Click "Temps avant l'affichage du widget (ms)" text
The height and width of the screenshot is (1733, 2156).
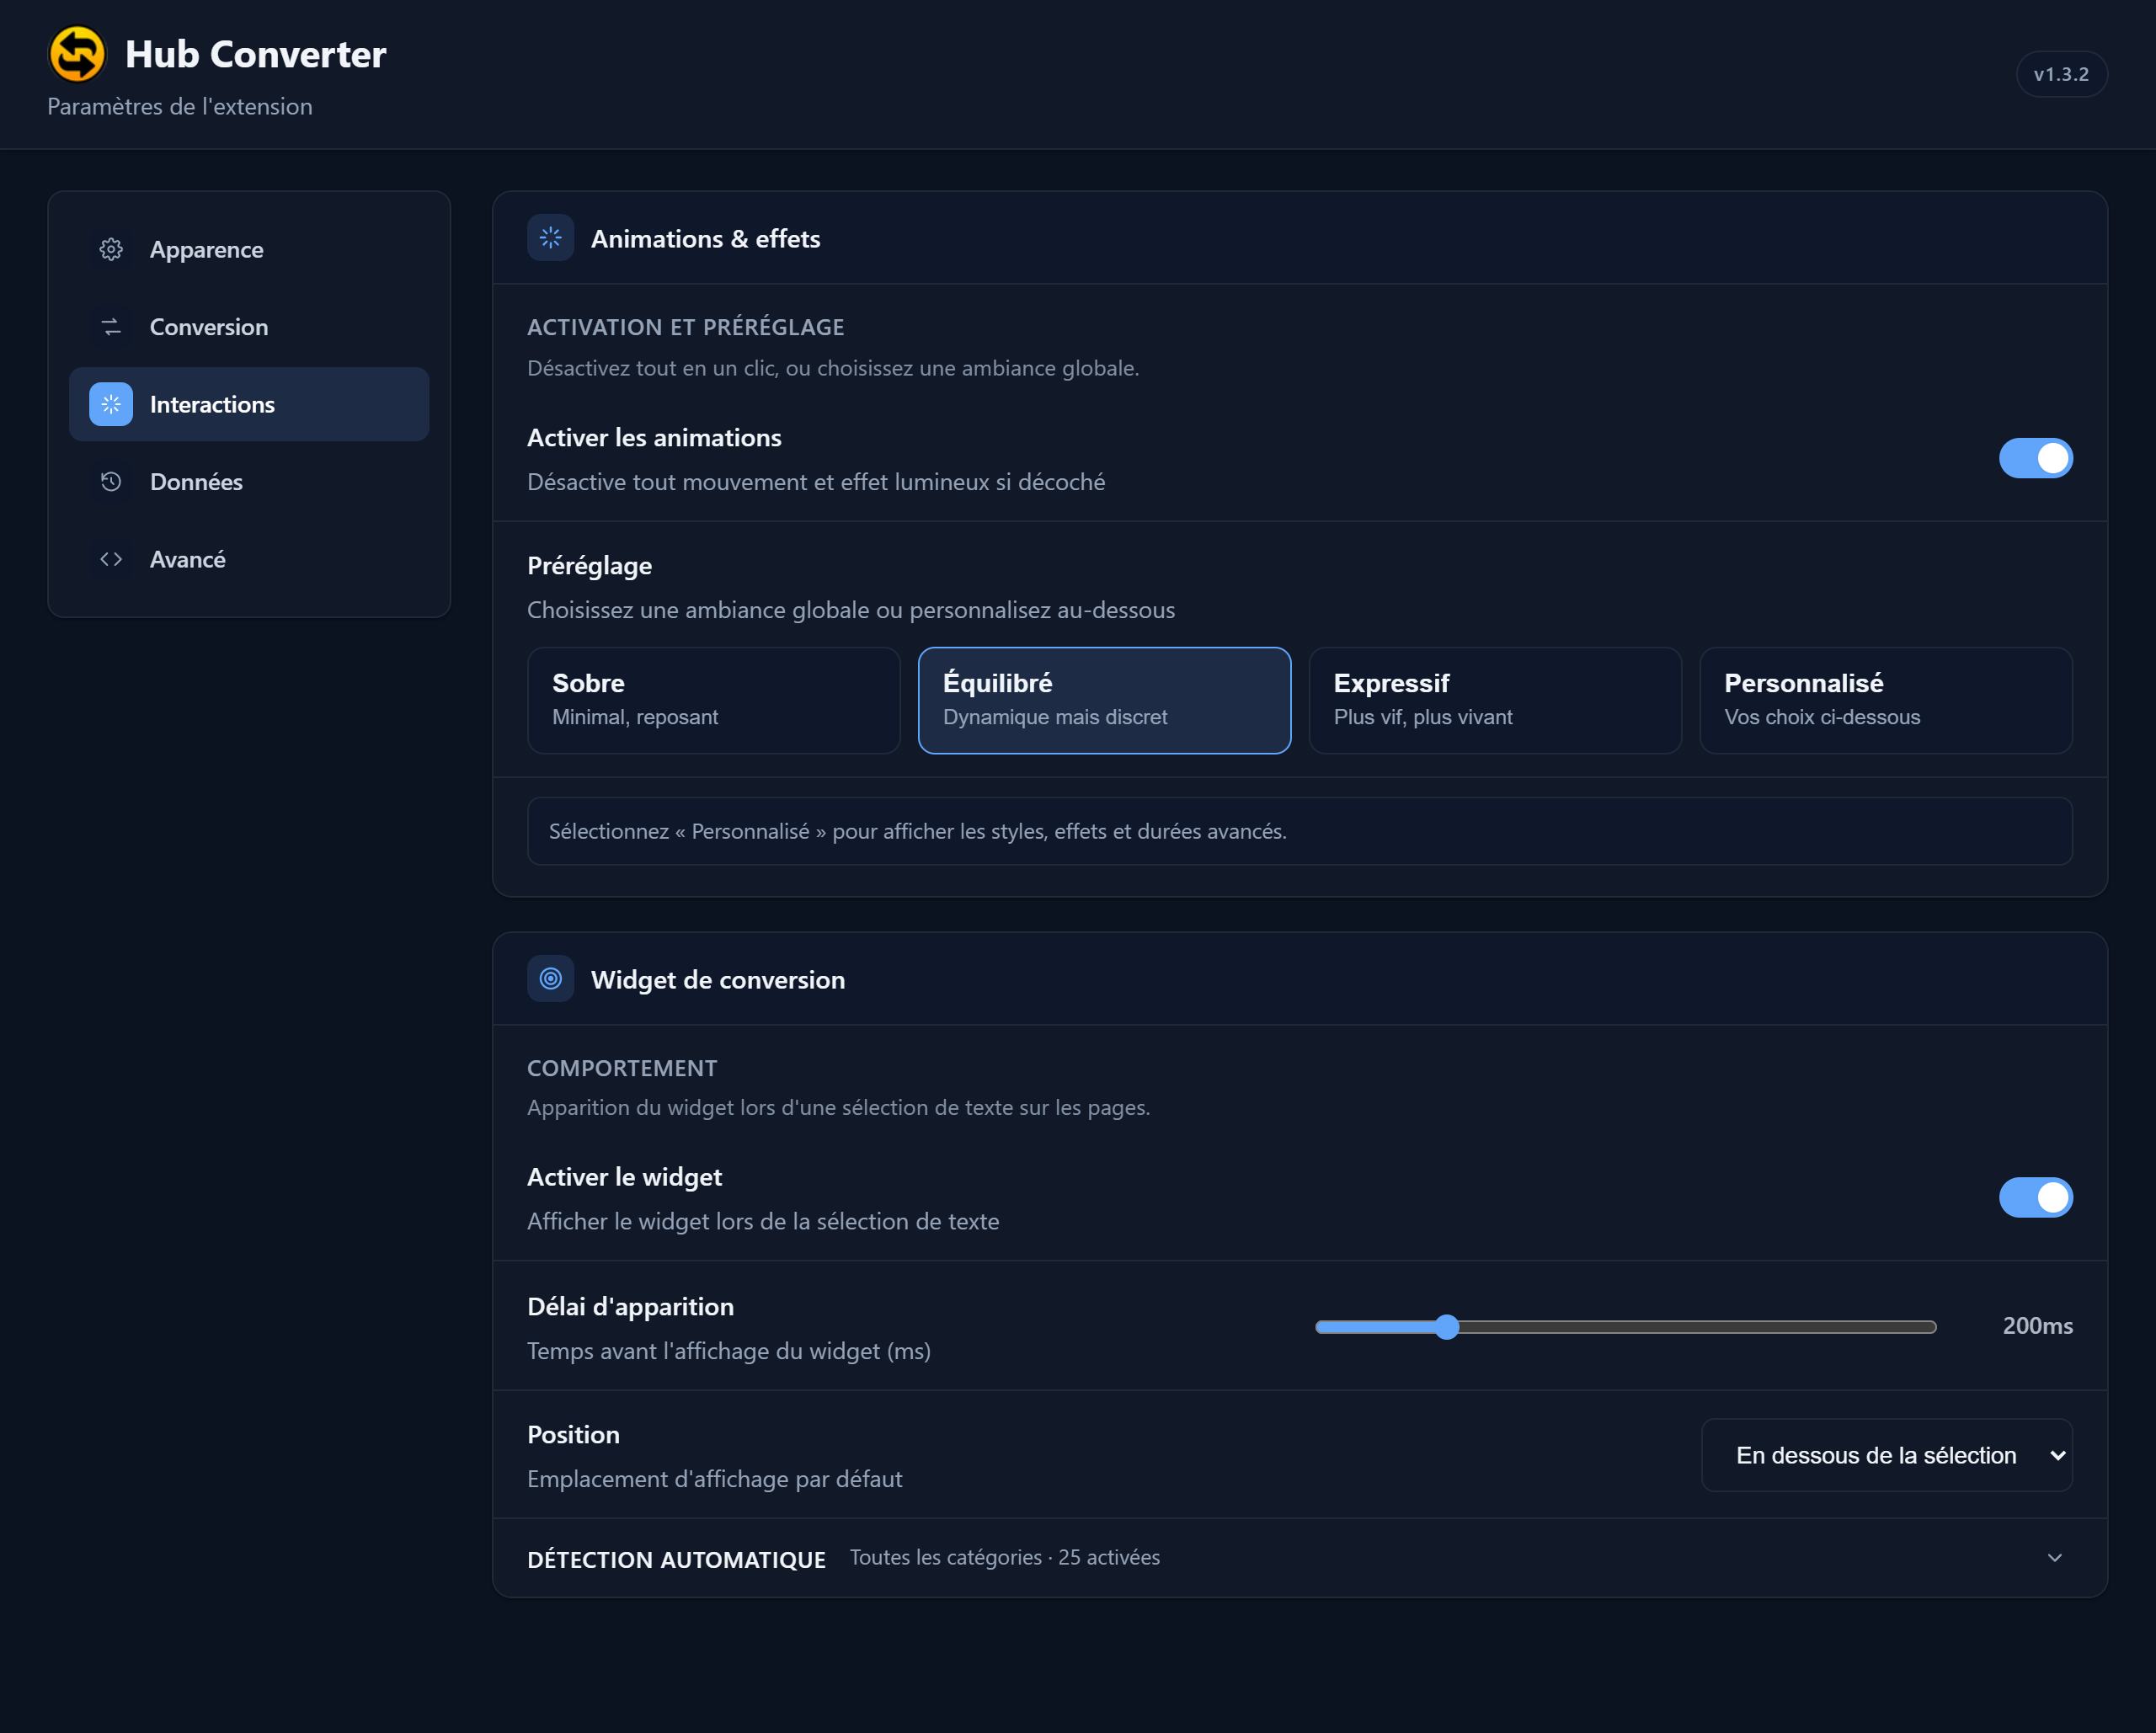coord(728,1351)
